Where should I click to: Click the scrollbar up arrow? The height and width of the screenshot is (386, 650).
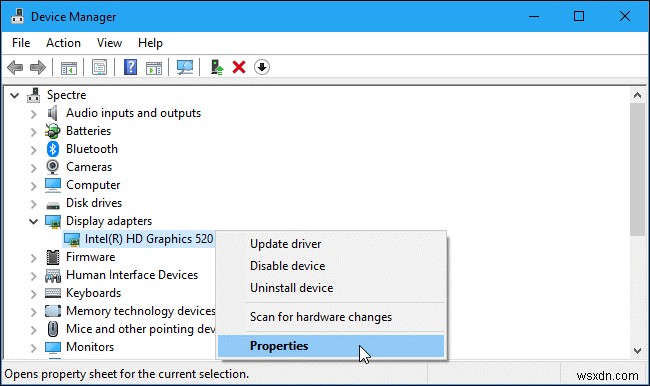pyautogui.click(x=638, y=95)
